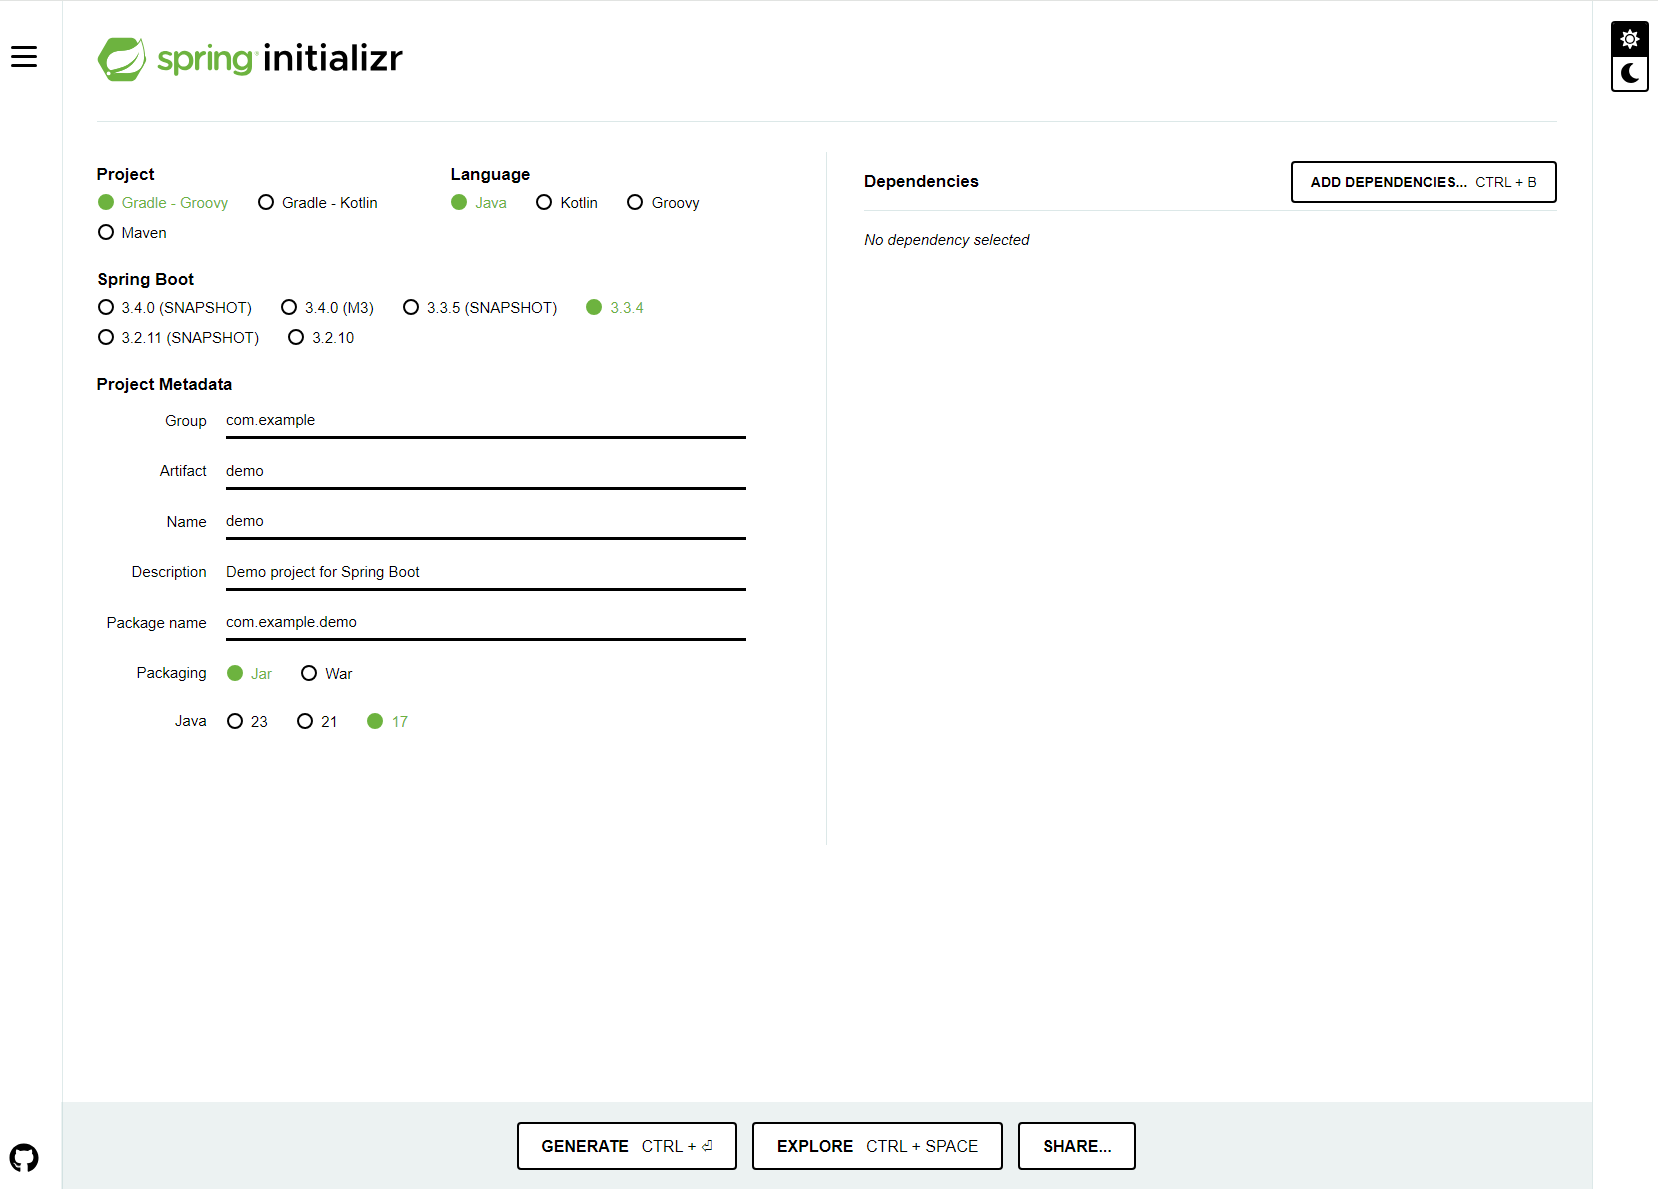Explore the generated project
The height and width of the screenshot is (1189, 1658).
[x=877, y=1146]
